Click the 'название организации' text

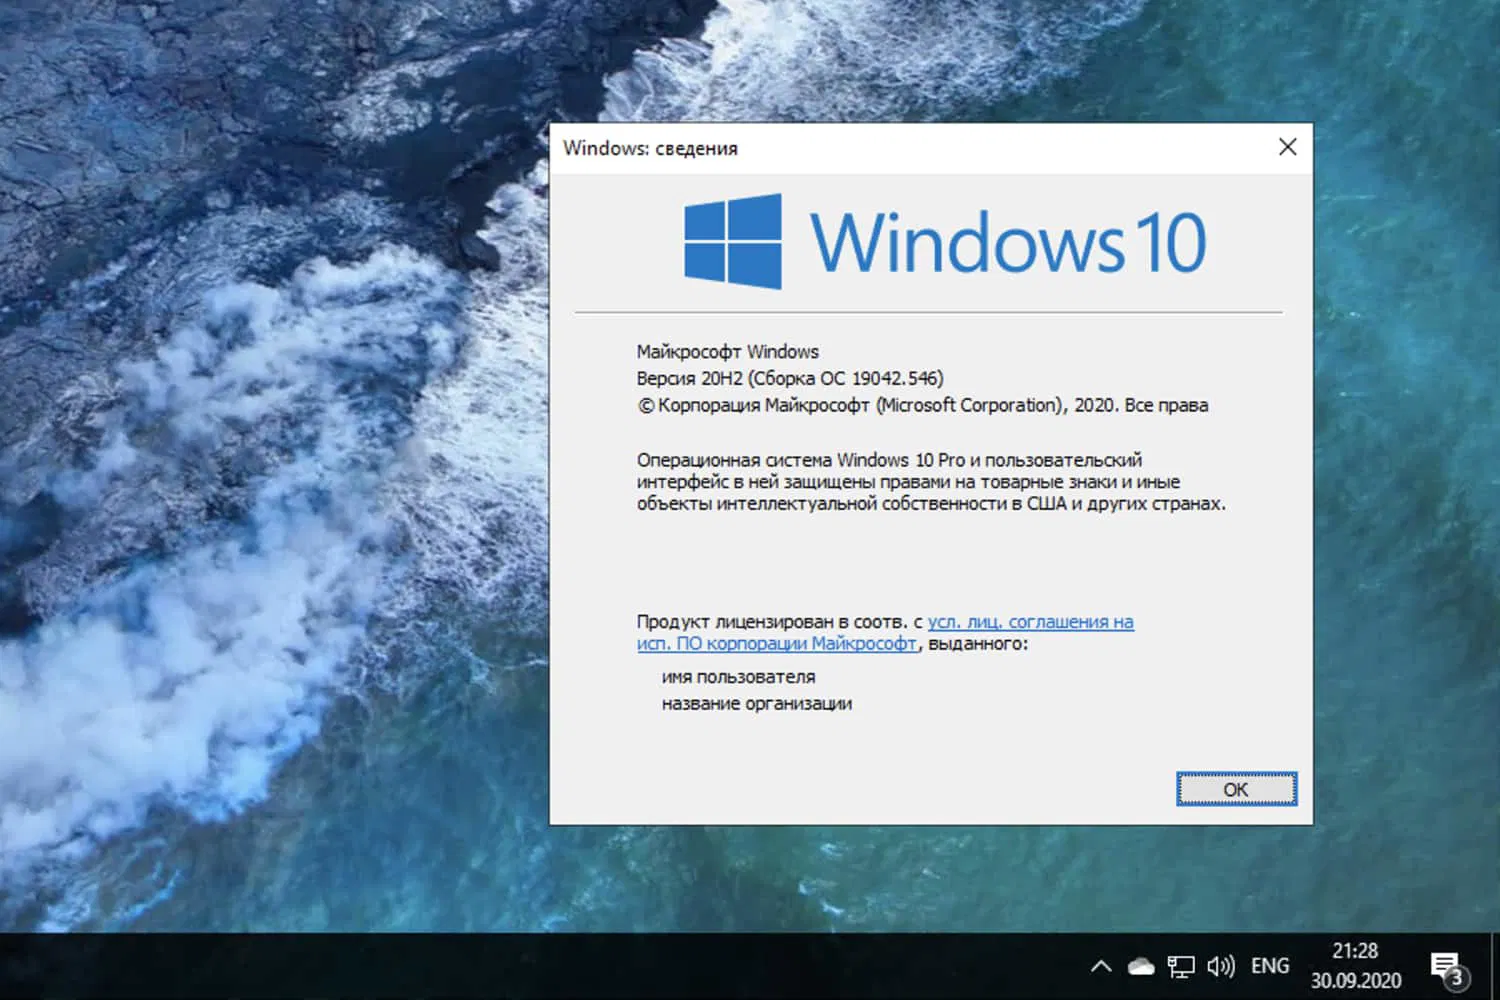tap(756, 703)
